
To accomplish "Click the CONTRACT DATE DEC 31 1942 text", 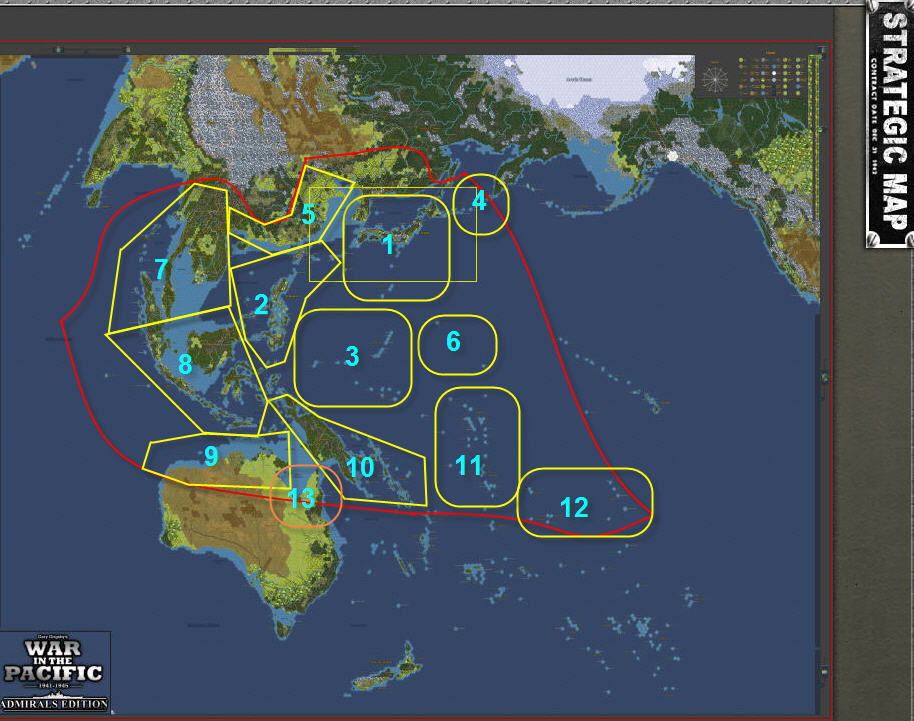I will coord(874,115).
